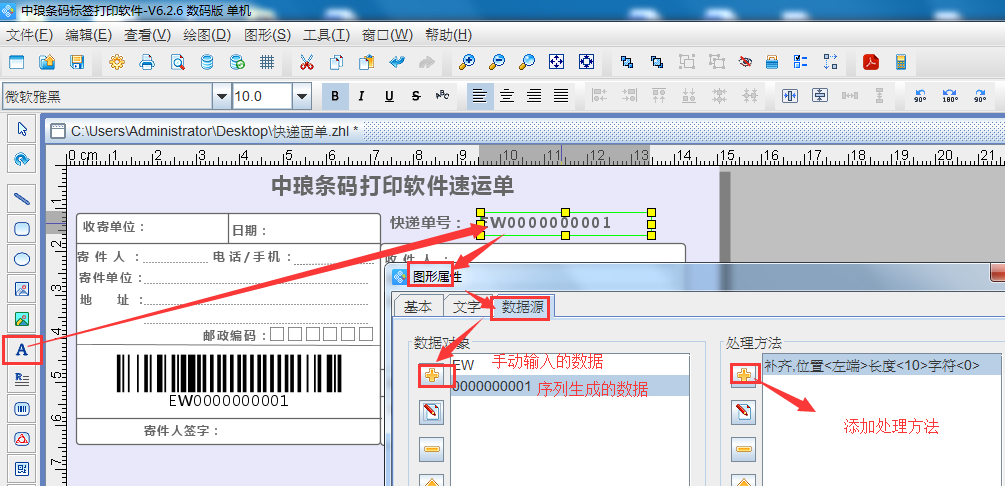Open the font name dropdown 微软雅黑

221,96
